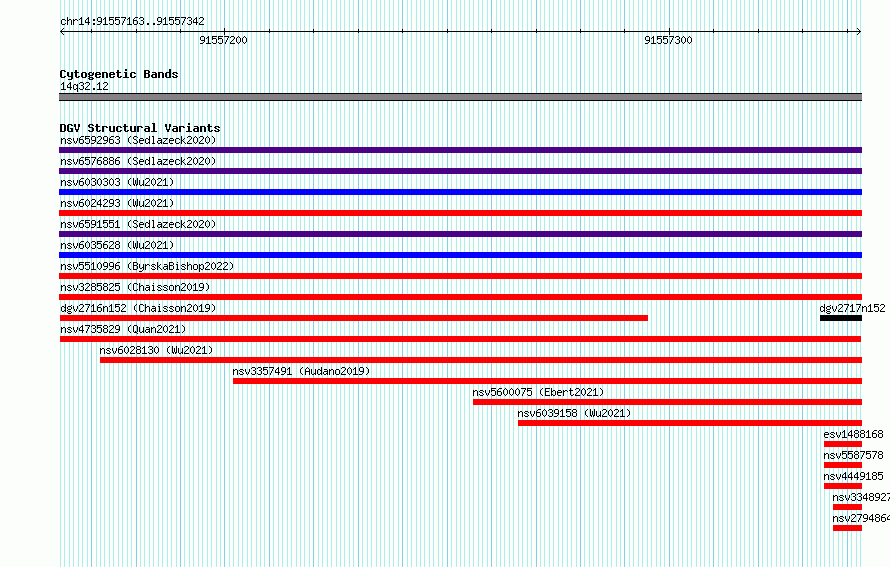Select the nsv6576886 (Sedlazeck2020) variant label

click(138, 161)
